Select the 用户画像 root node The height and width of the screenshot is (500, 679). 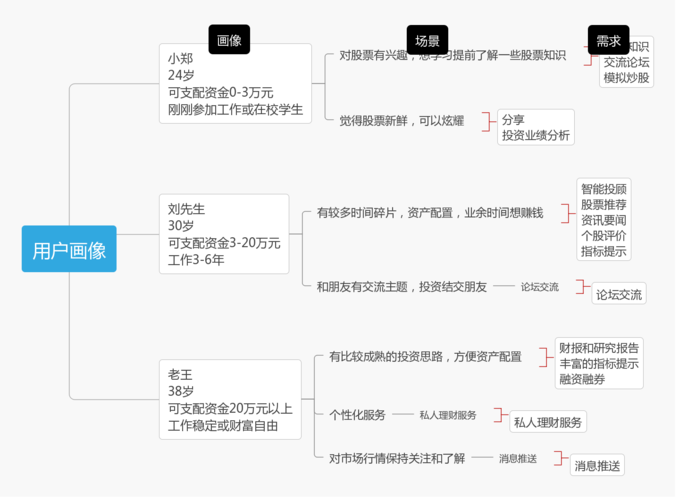coord(69,248)
